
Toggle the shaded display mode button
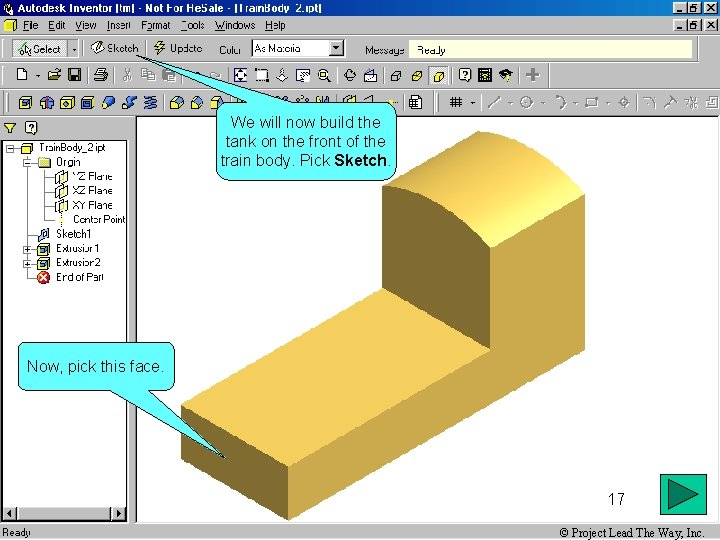pos(439,75)
